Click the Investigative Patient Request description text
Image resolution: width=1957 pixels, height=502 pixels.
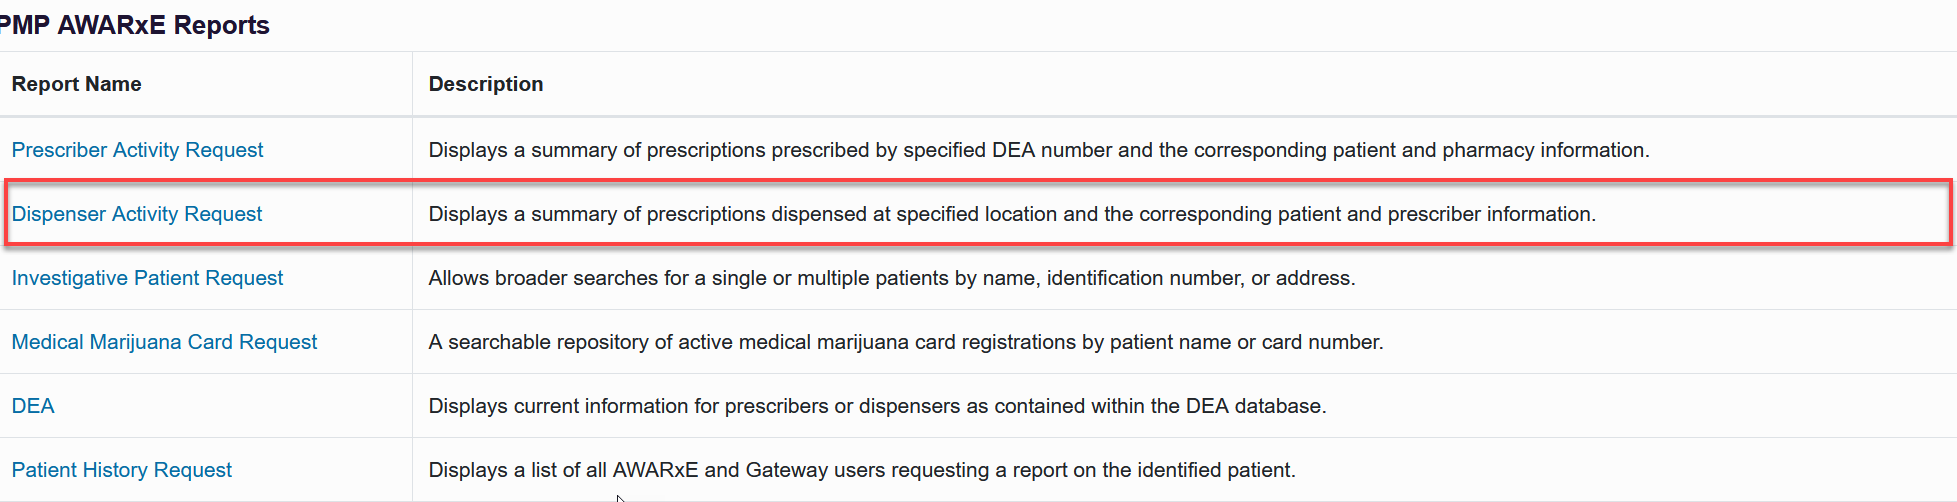[x=891, y=278]
